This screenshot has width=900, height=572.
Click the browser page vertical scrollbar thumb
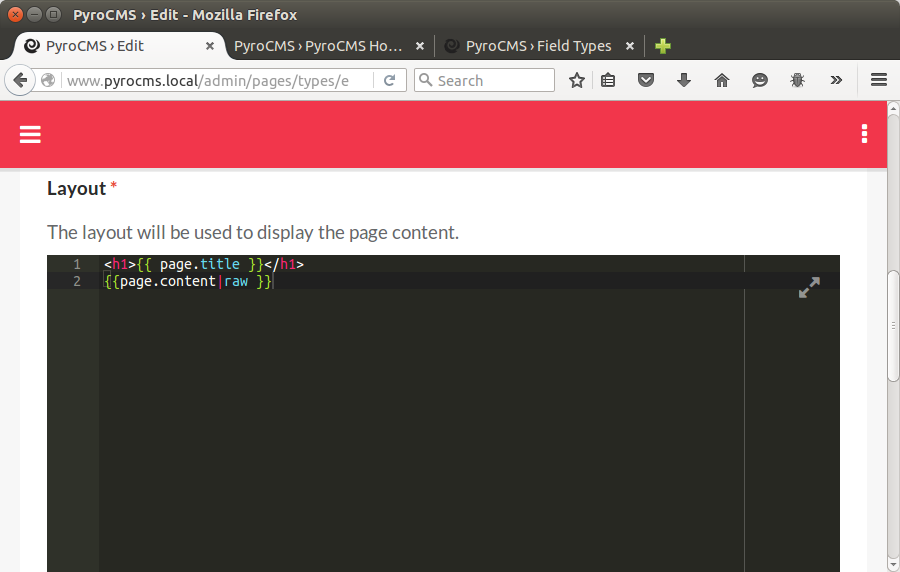click(893, 325)
